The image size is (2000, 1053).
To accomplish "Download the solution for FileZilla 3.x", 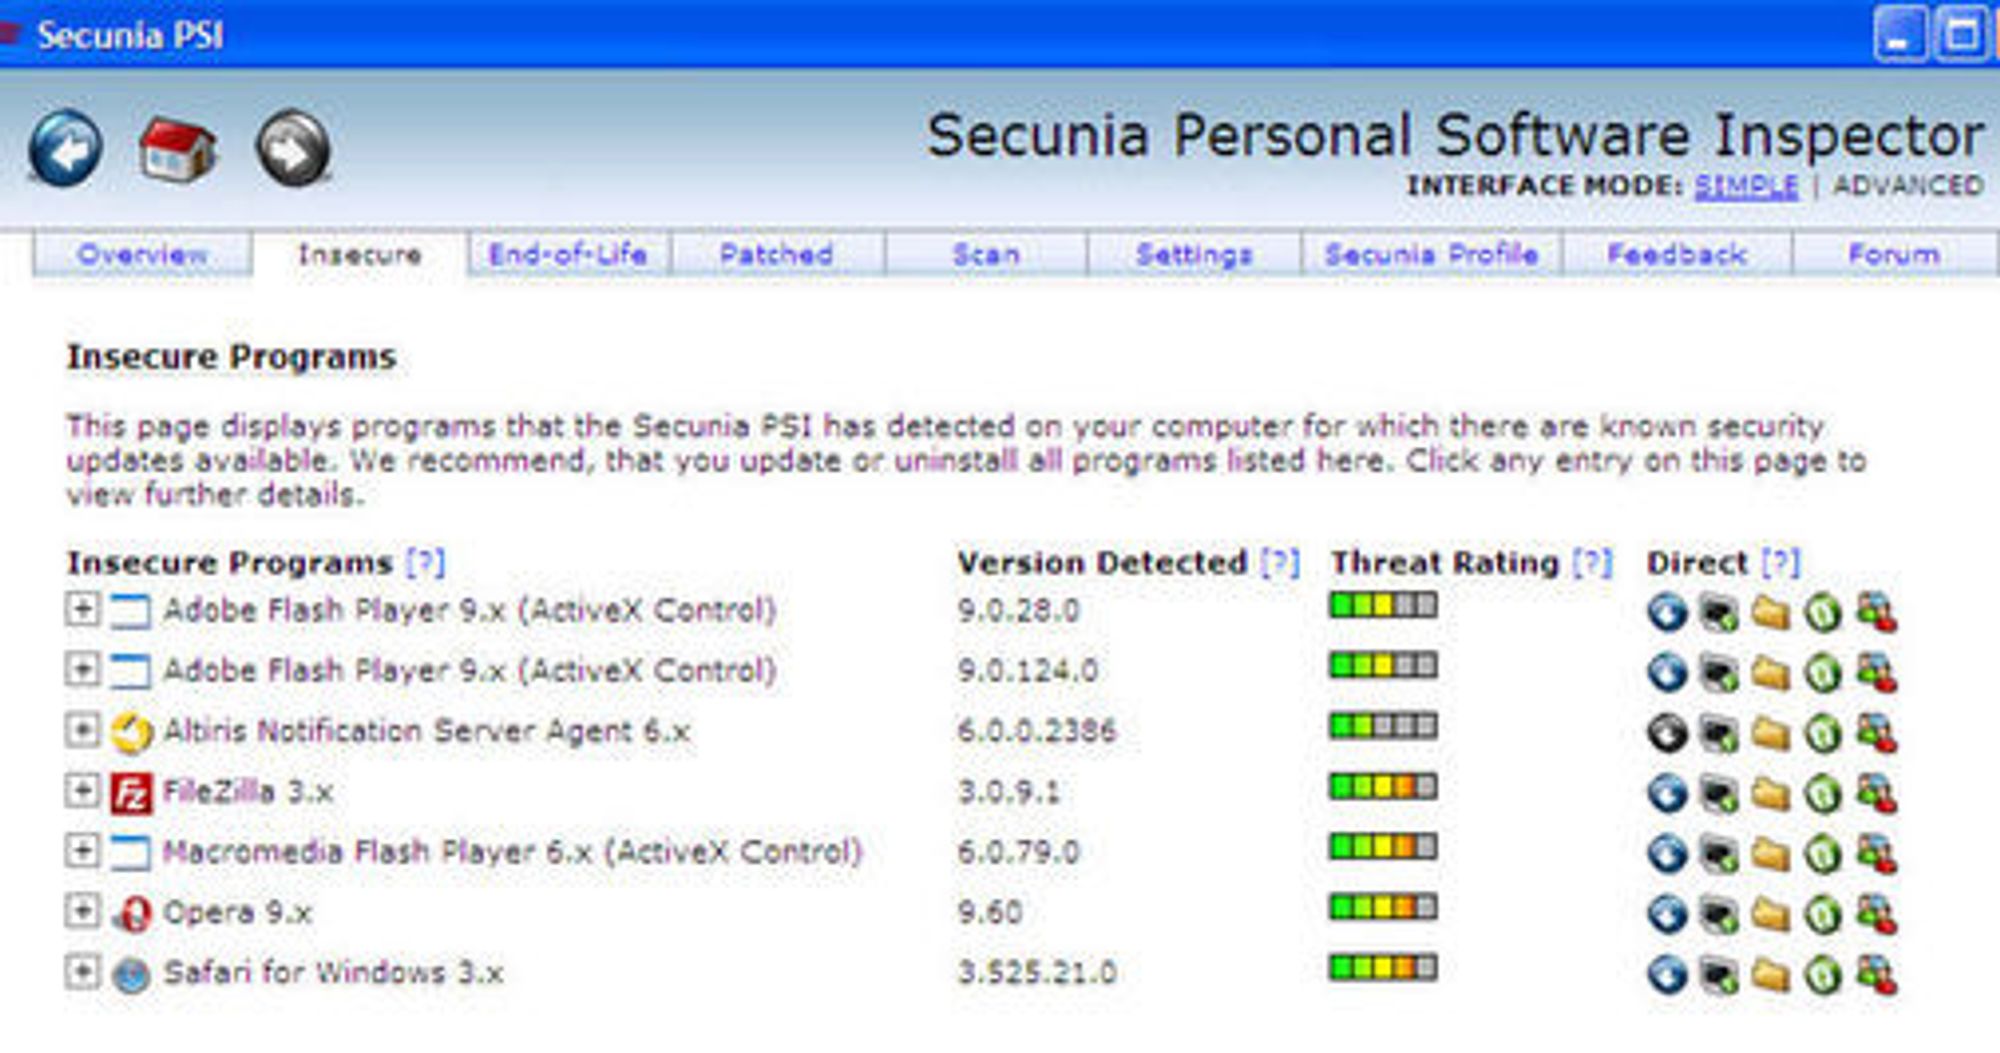I will click(1667, 793).
